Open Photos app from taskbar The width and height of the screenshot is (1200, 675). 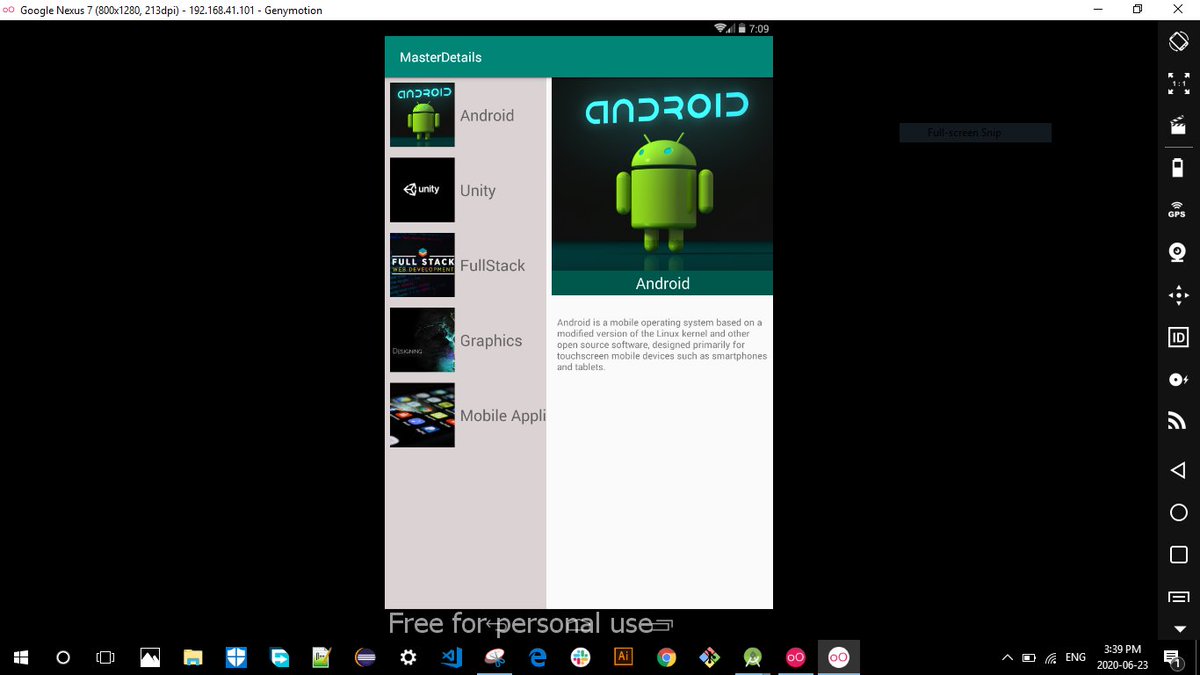point(150,657)
